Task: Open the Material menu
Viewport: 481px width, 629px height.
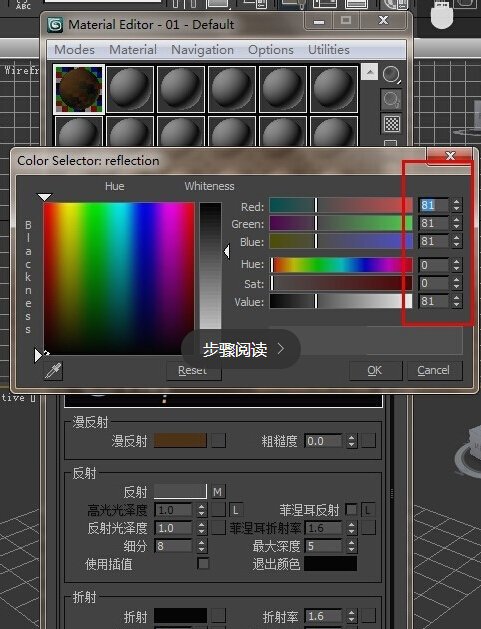Action: (x=133, y=50)
